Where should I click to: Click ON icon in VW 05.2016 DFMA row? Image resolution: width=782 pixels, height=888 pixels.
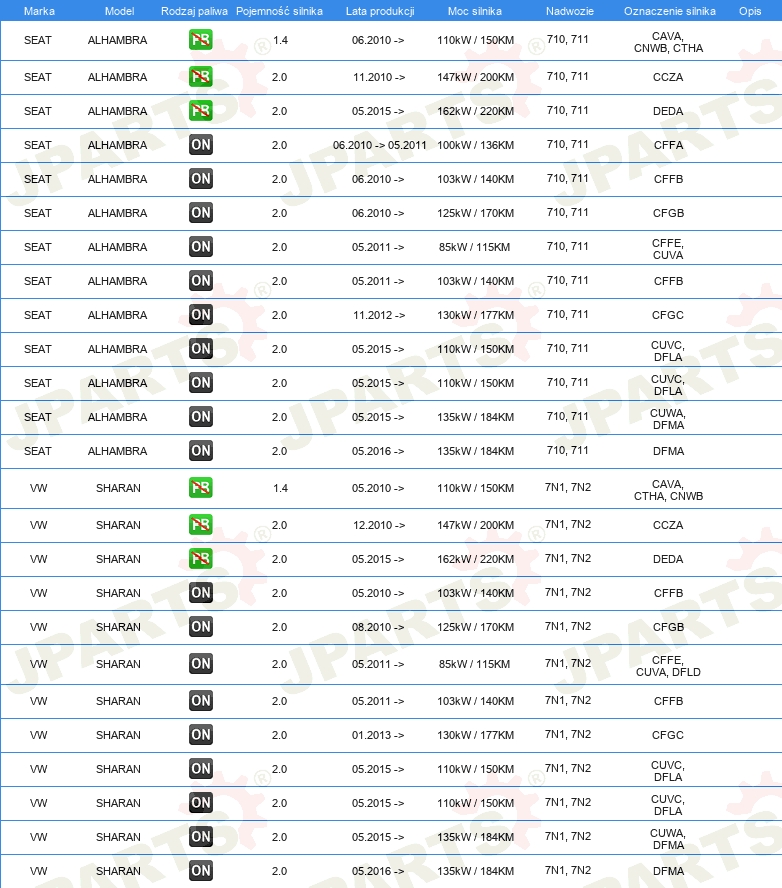click(200, 870)
